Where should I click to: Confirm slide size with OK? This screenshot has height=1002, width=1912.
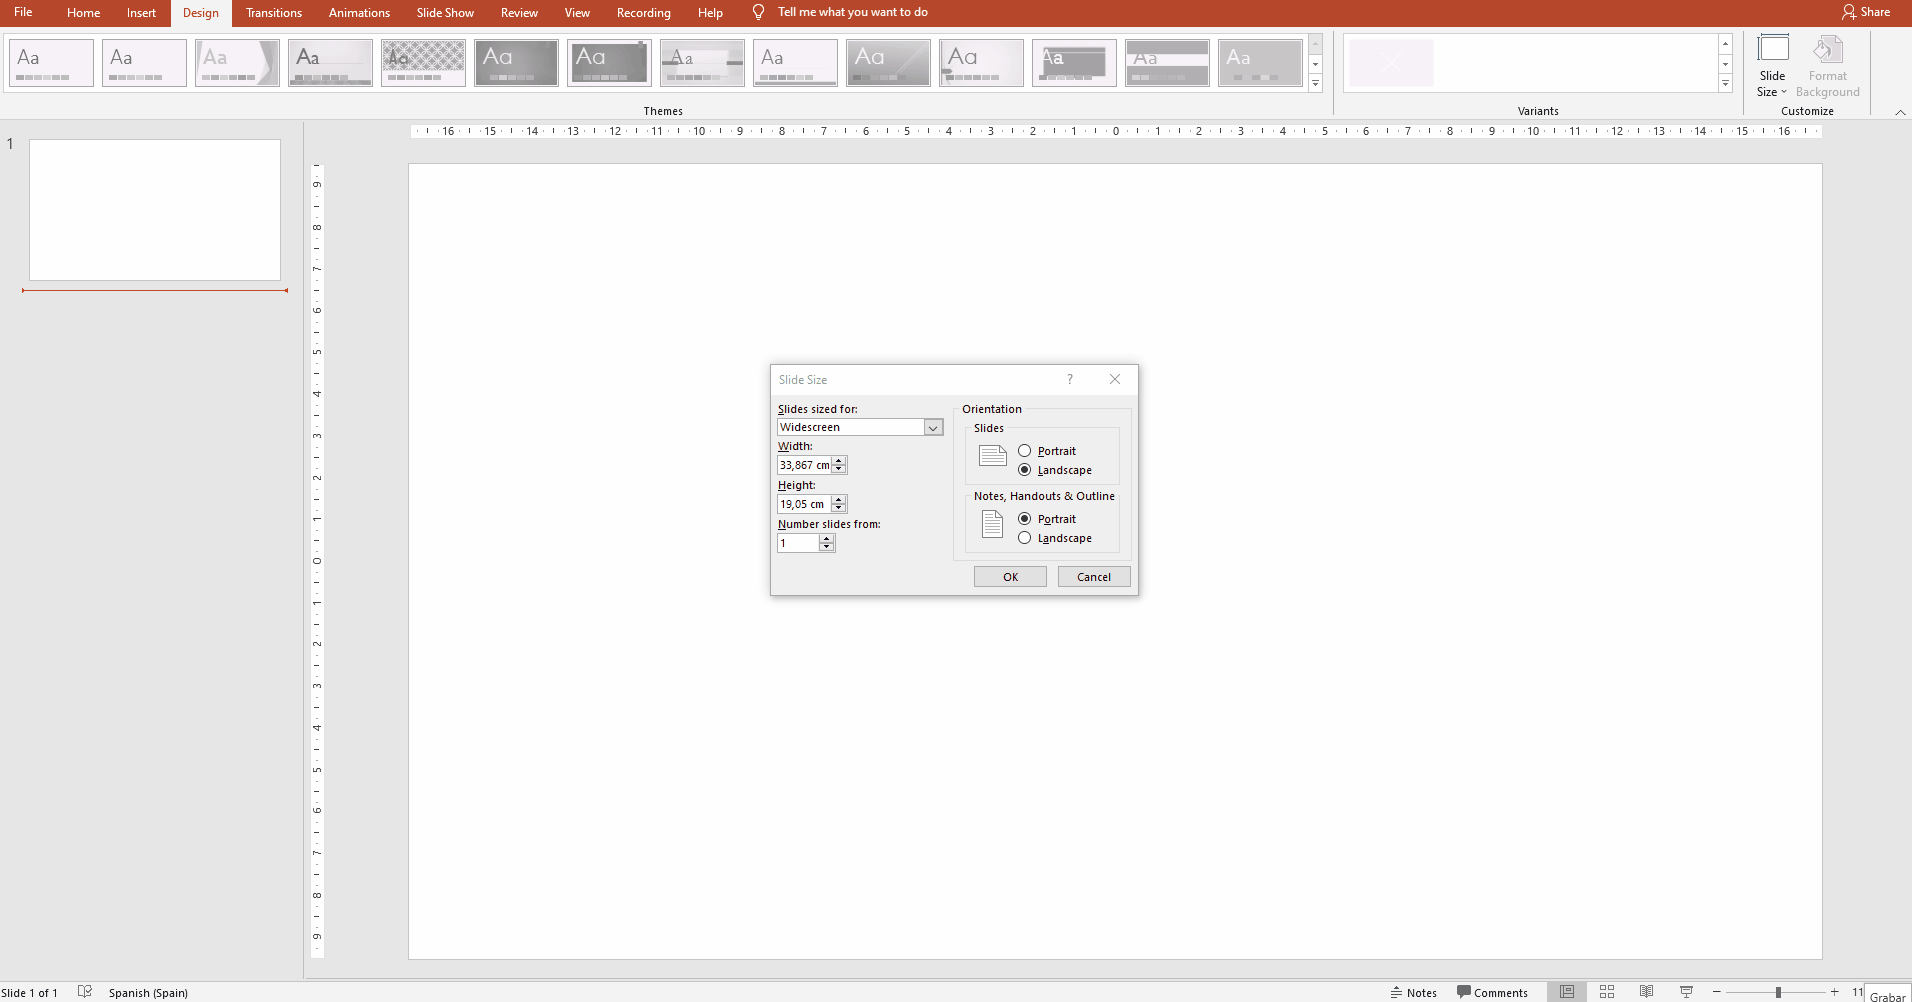1009,576
